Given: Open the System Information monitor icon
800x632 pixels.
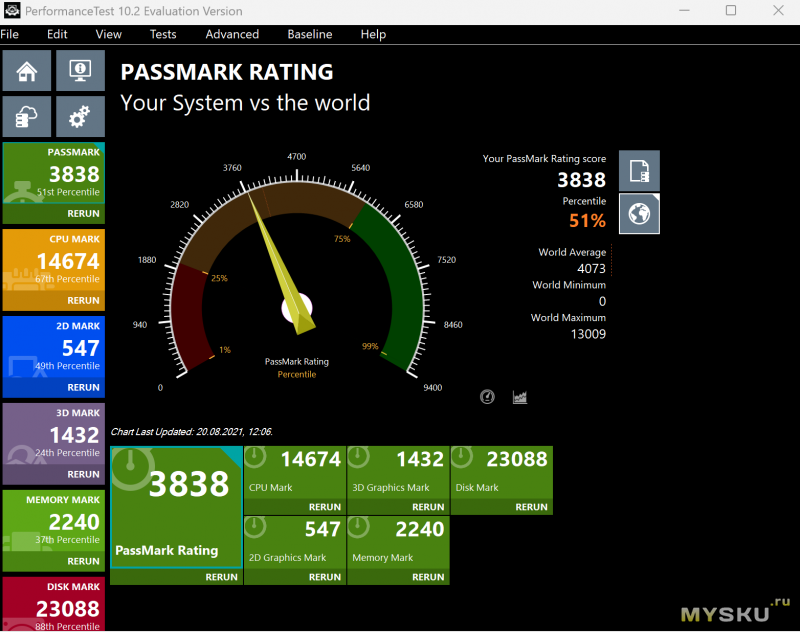Looking at the screenshot, I should pyautogui.click(x=80, y=71).
